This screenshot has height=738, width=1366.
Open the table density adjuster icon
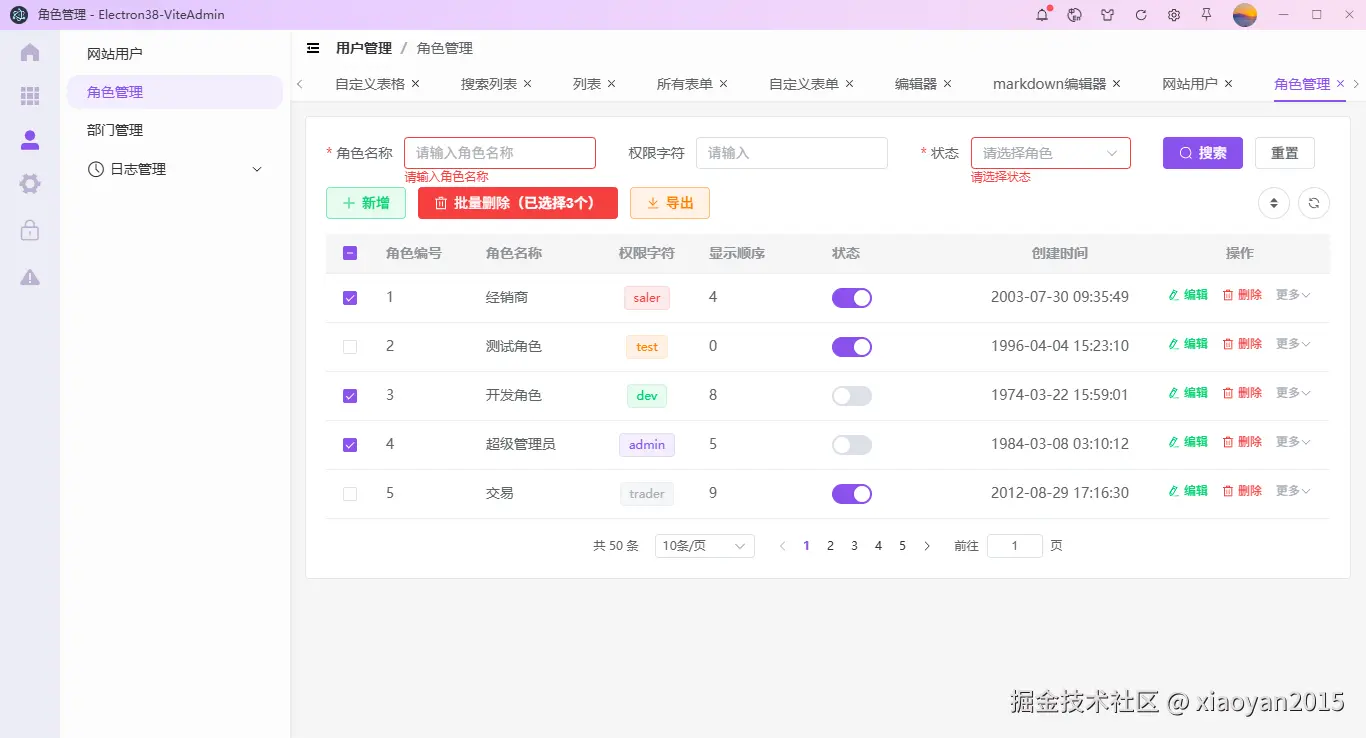point(1273,202)
